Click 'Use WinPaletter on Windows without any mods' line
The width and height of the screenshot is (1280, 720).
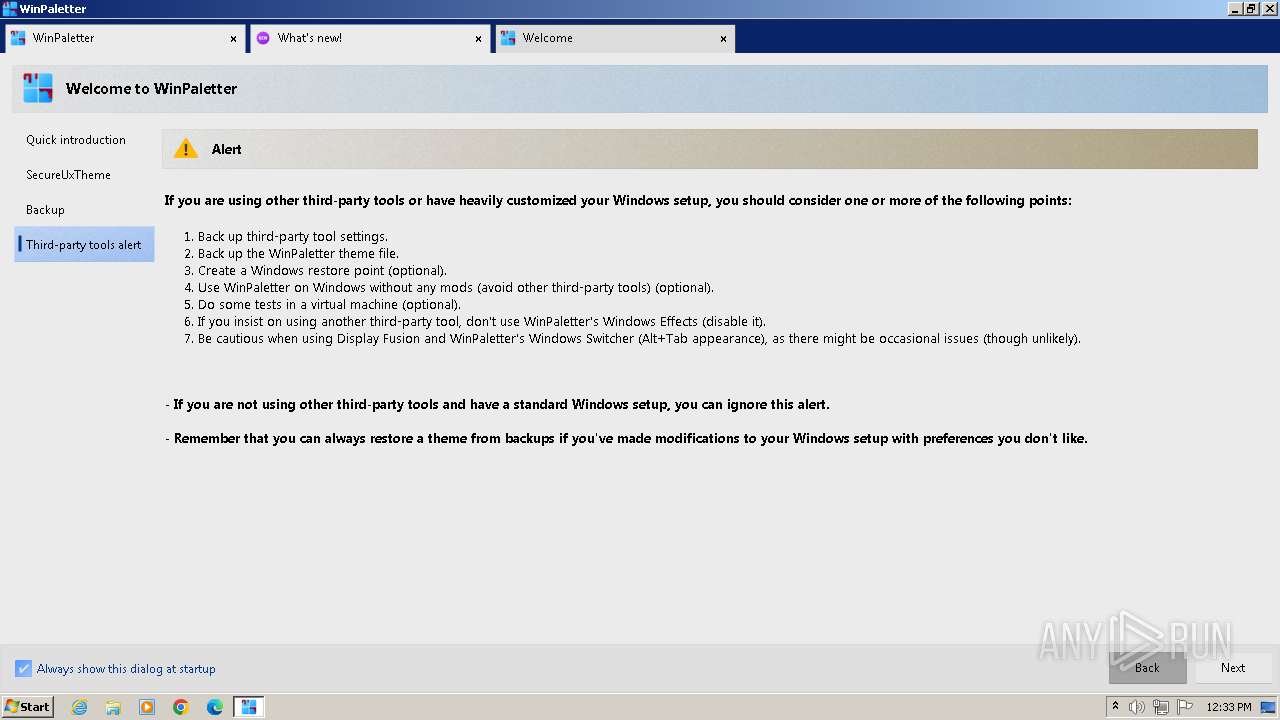click(455, 288)
